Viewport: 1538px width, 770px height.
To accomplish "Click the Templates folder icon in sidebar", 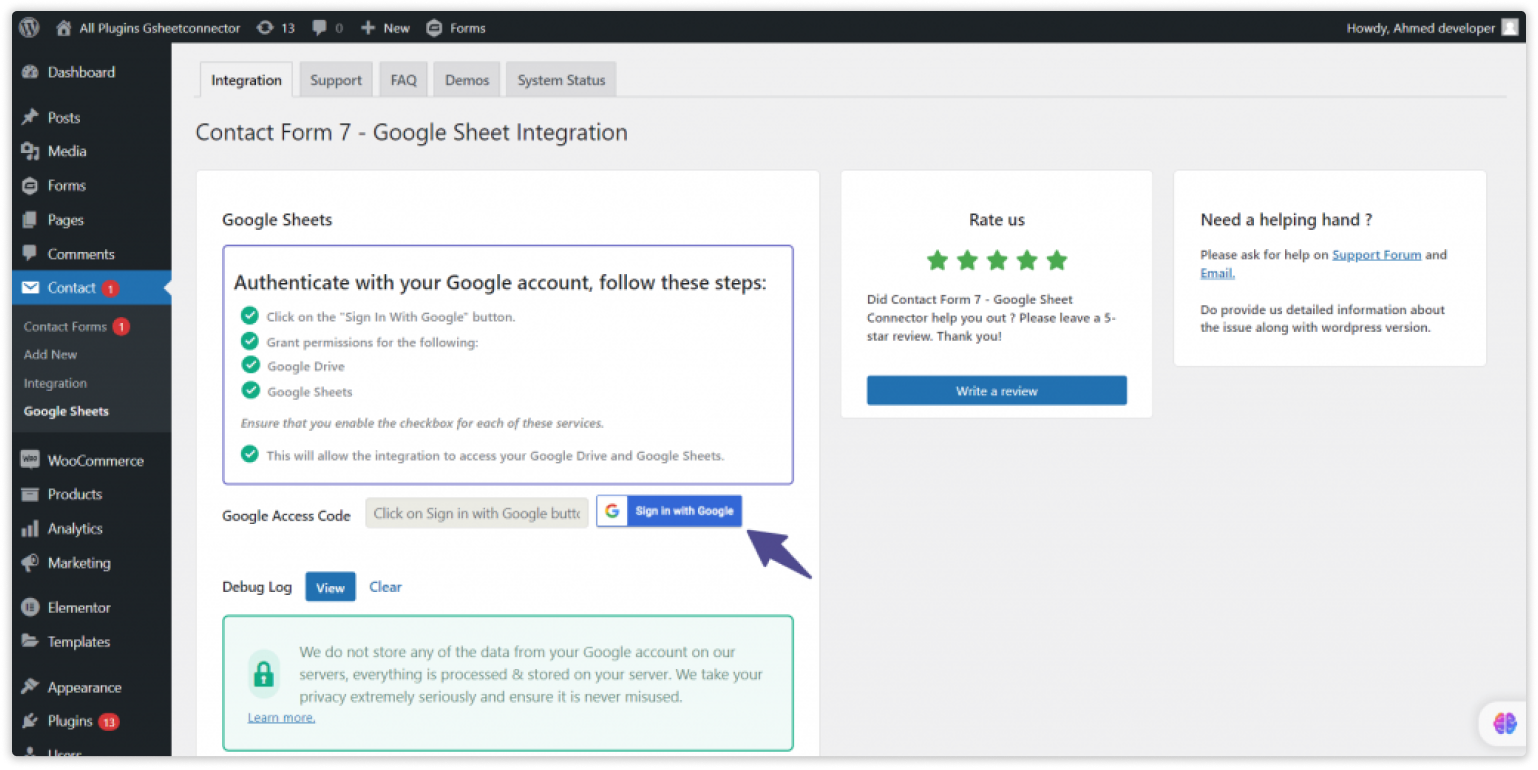I will click(30, 642).
